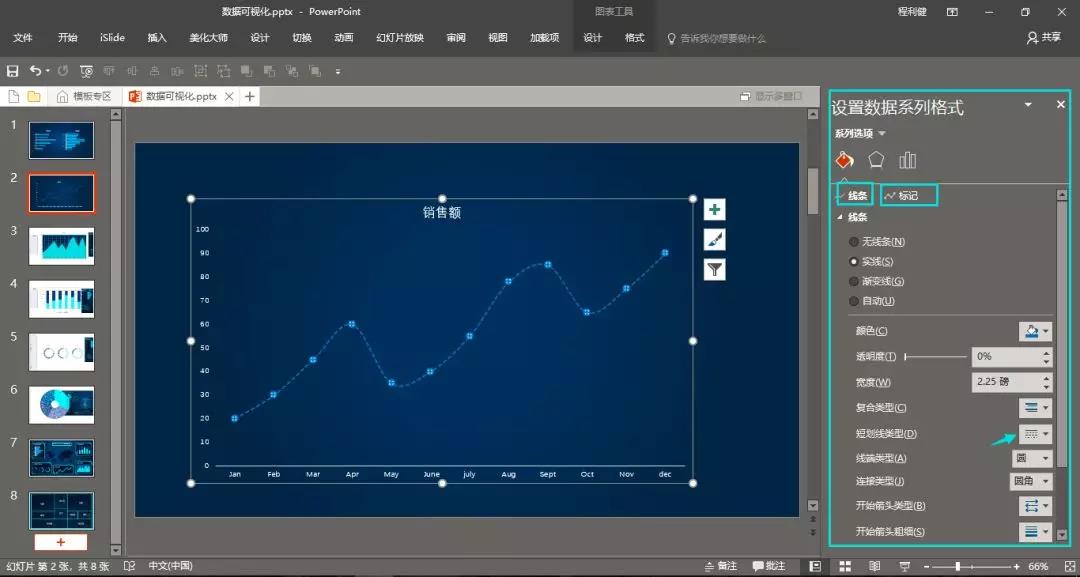
Task: Close the 设置数据系列格式 pane
Action: [x=1061, y=105]
